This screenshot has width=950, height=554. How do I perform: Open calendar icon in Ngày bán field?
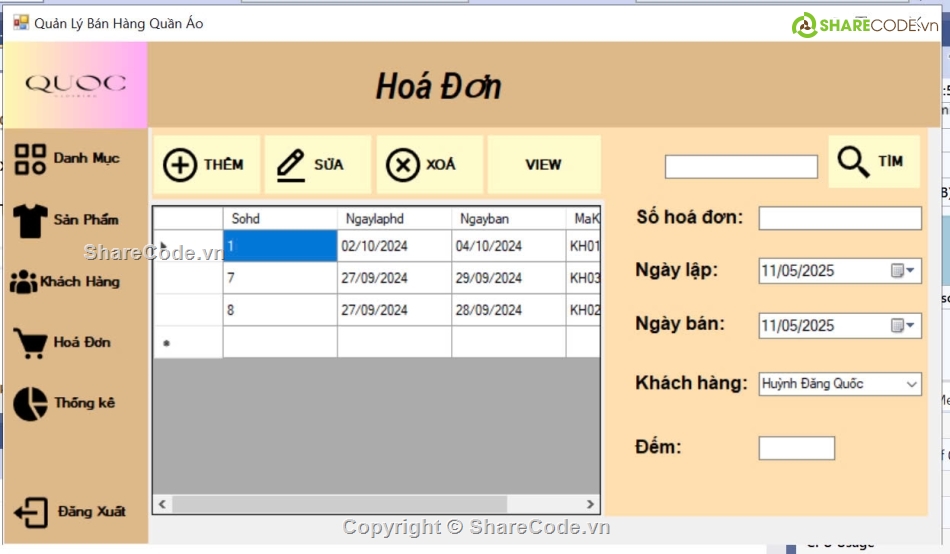pos(897,325)
